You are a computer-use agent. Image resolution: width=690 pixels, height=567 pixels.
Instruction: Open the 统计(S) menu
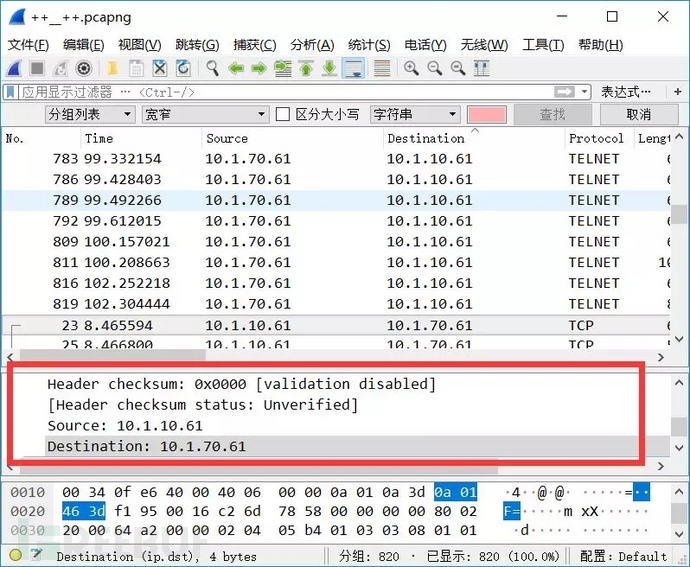(369, 44)
